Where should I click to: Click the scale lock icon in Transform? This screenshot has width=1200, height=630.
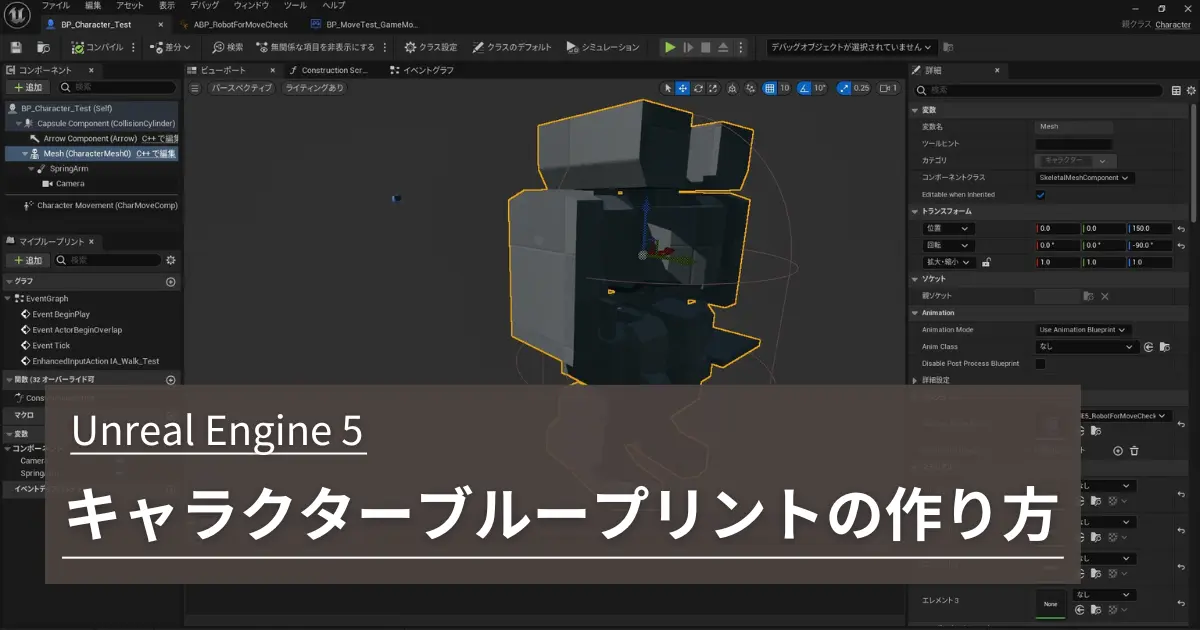tap(986, 262)
